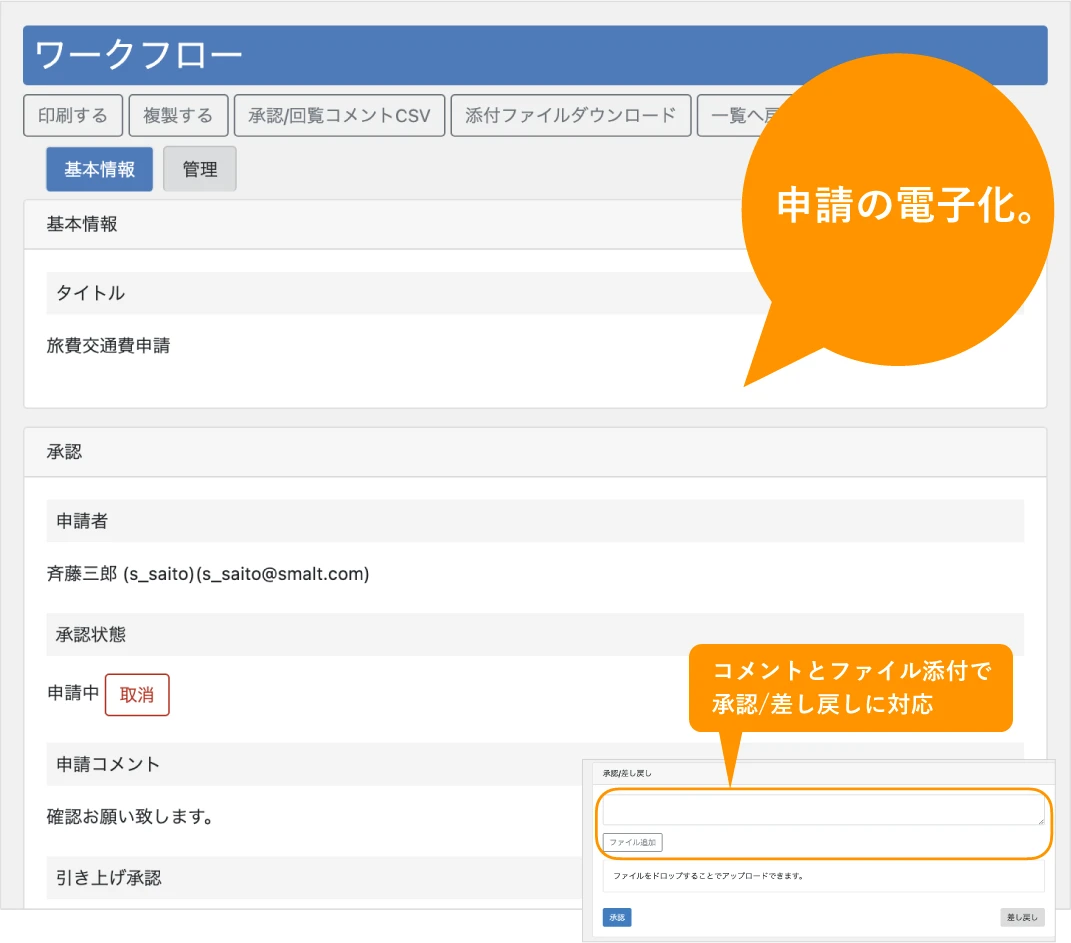Click the file drop upload zone
Image resolution: width=1071 pixels, height=943 pixels.
coord(822,876)
